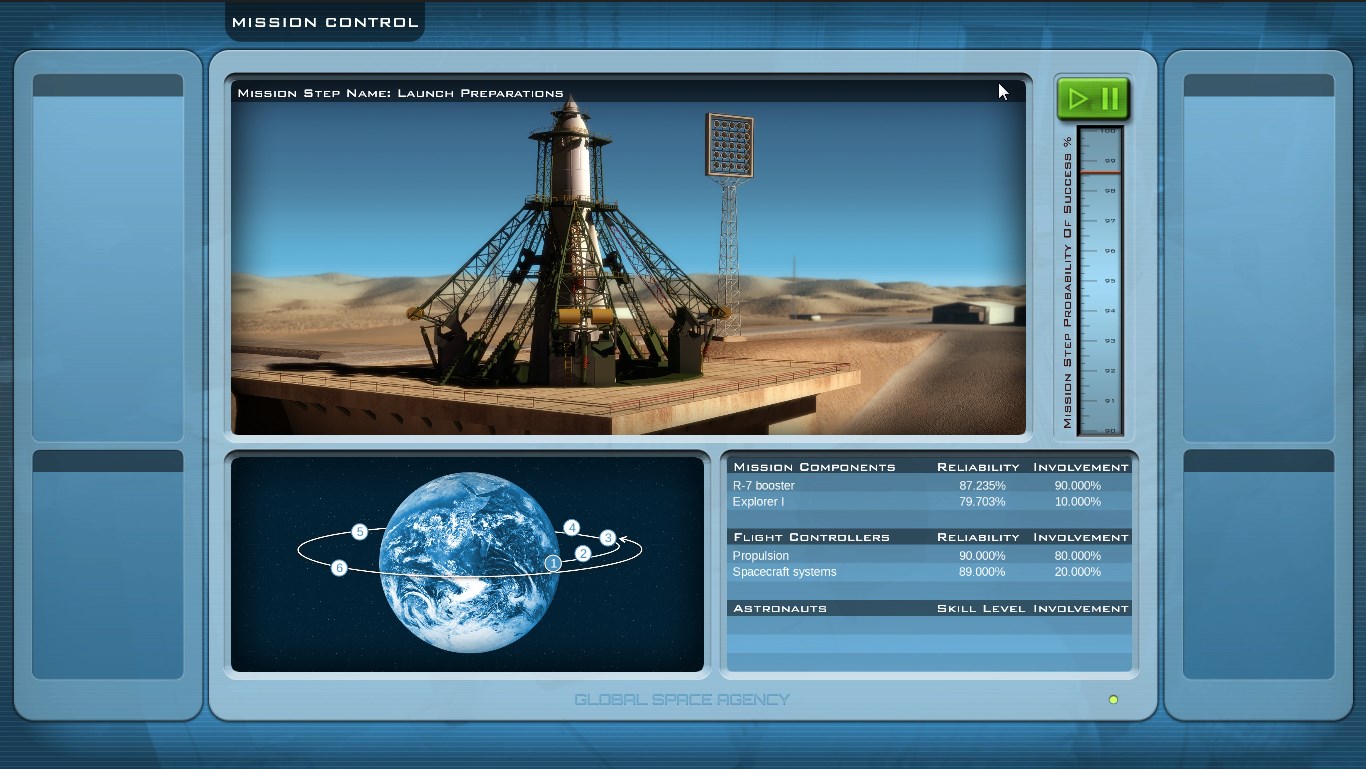Click the probability of success gauge
Image resolution: width=1366 pixels, height=769 pixels.
click(x=1100, y=281)
